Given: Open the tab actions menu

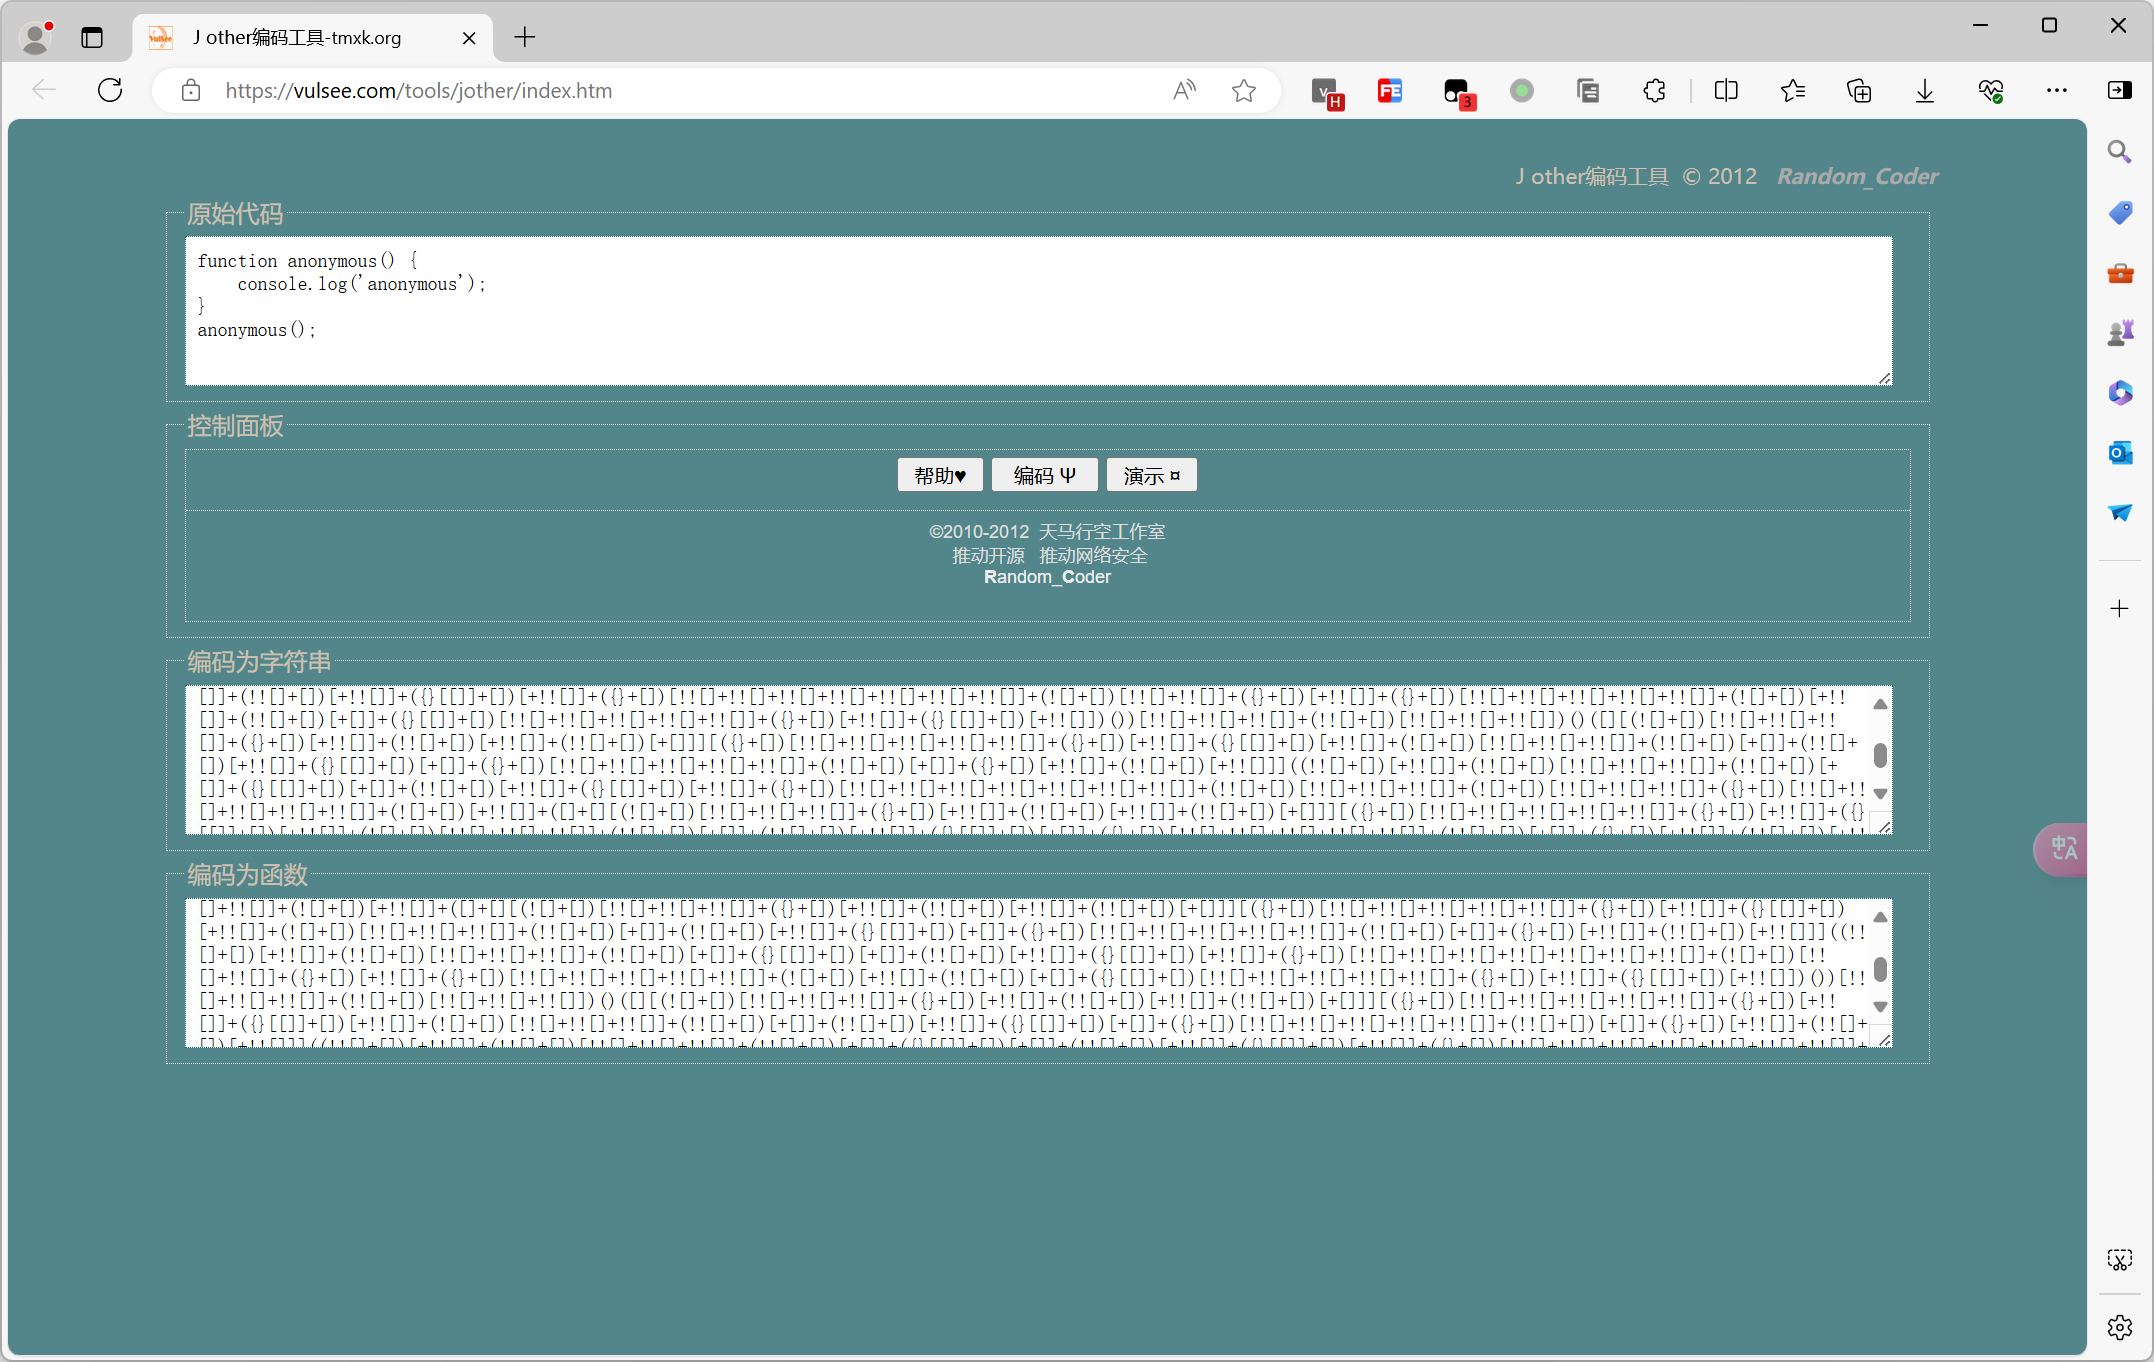Looking at the screenshot, I should click(92, 38).
